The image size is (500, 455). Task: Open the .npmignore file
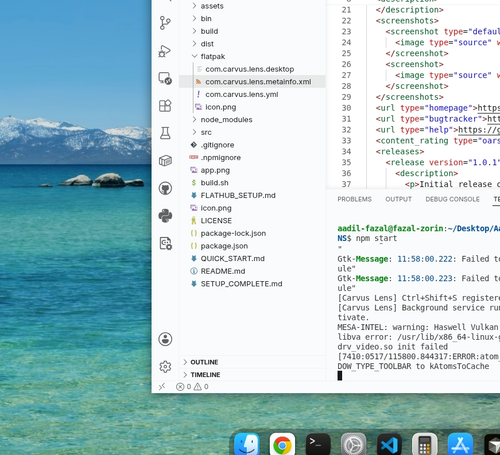tap(252, 158)
